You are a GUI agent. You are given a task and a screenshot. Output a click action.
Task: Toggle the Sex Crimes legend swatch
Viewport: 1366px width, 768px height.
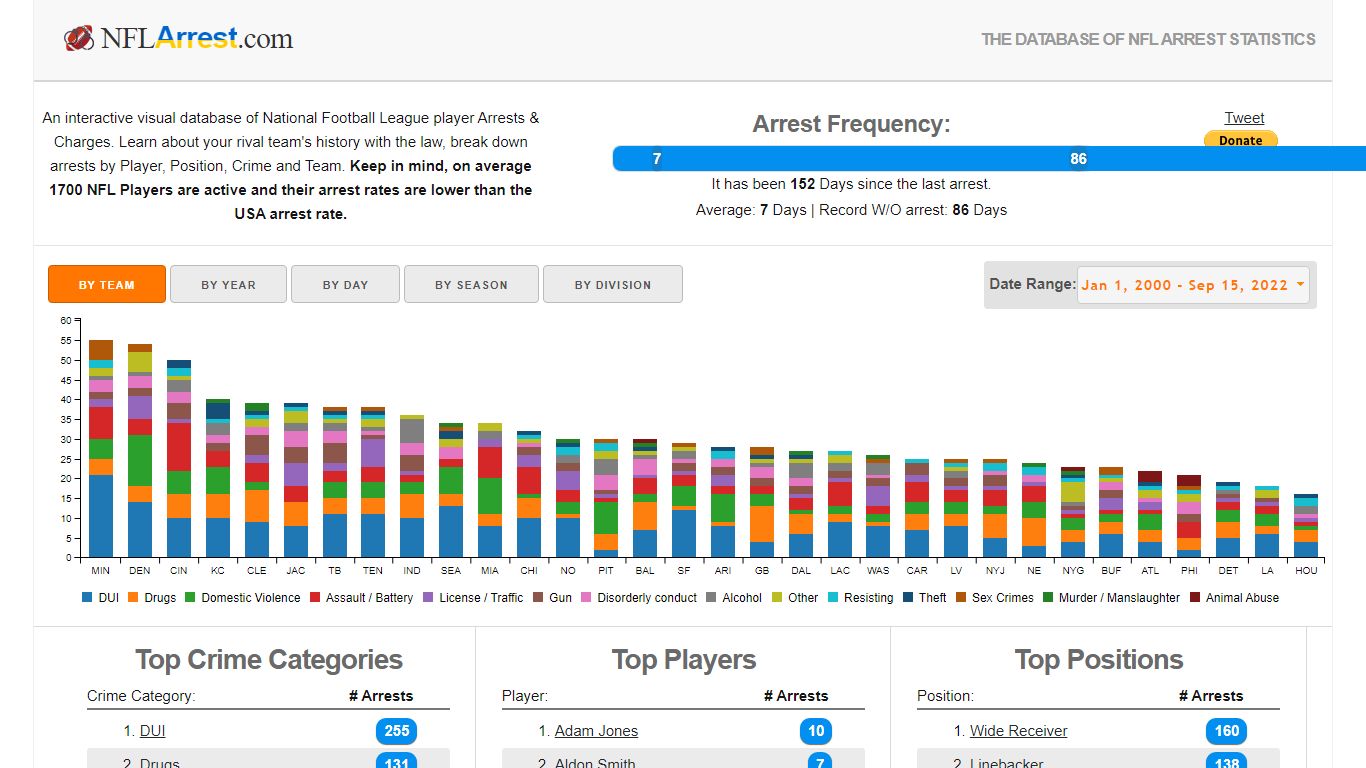tap(961, 597)
